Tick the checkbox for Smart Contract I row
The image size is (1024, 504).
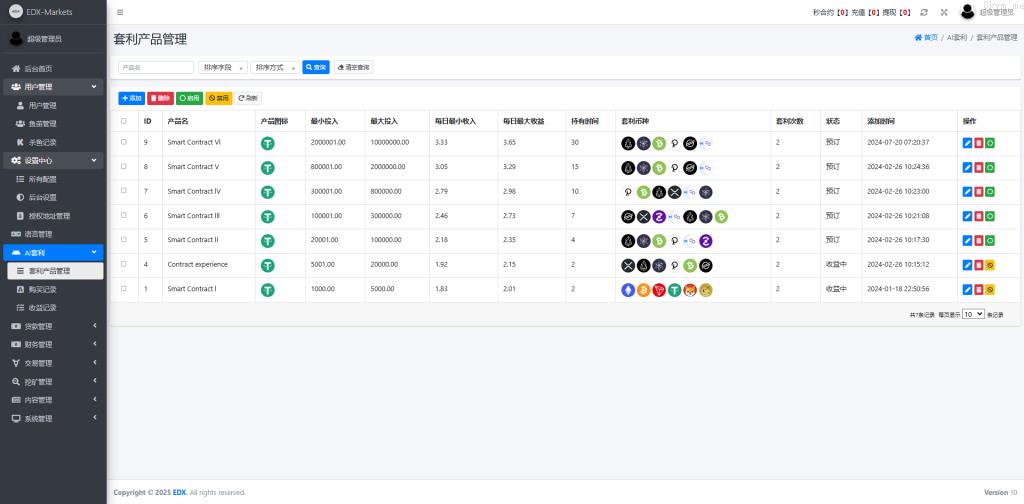(124, 289)
